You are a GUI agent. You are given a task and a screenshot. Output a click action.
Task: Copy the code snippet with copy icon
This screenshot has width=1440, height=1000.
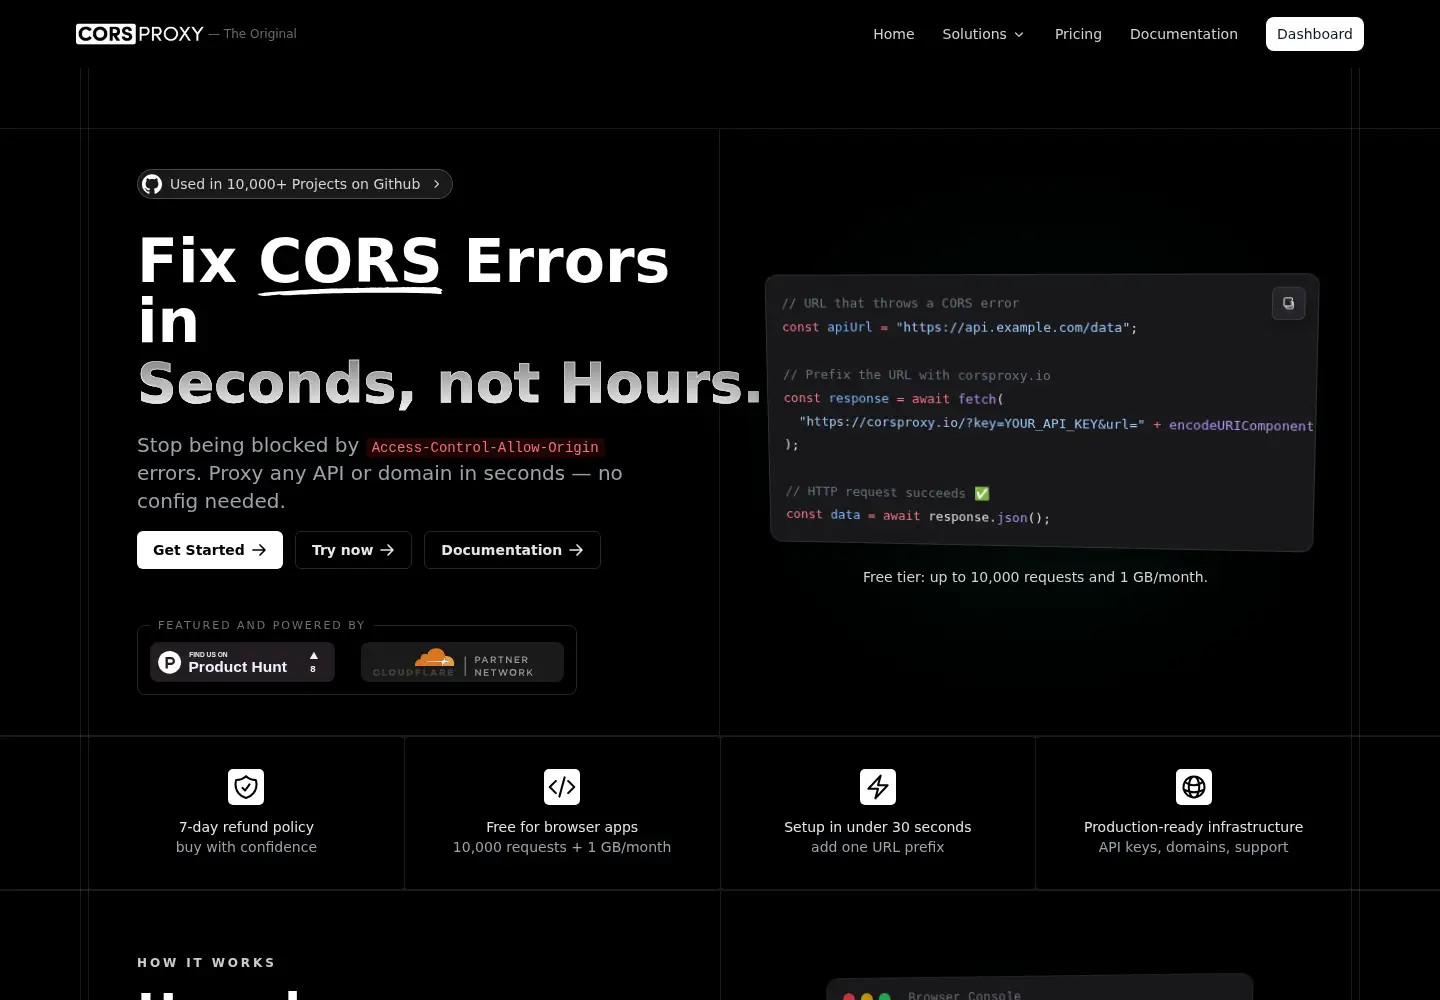(x=1288, y=303)
